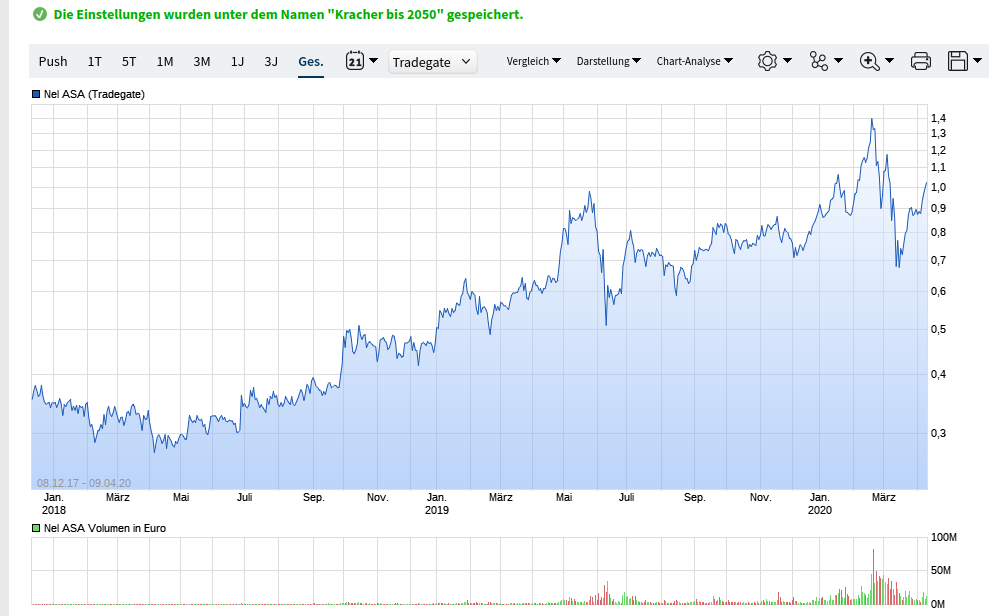The image size is (1001, 616).
Task: Click green Nel ASA Volumen legend square
Action: click(36, 527)
